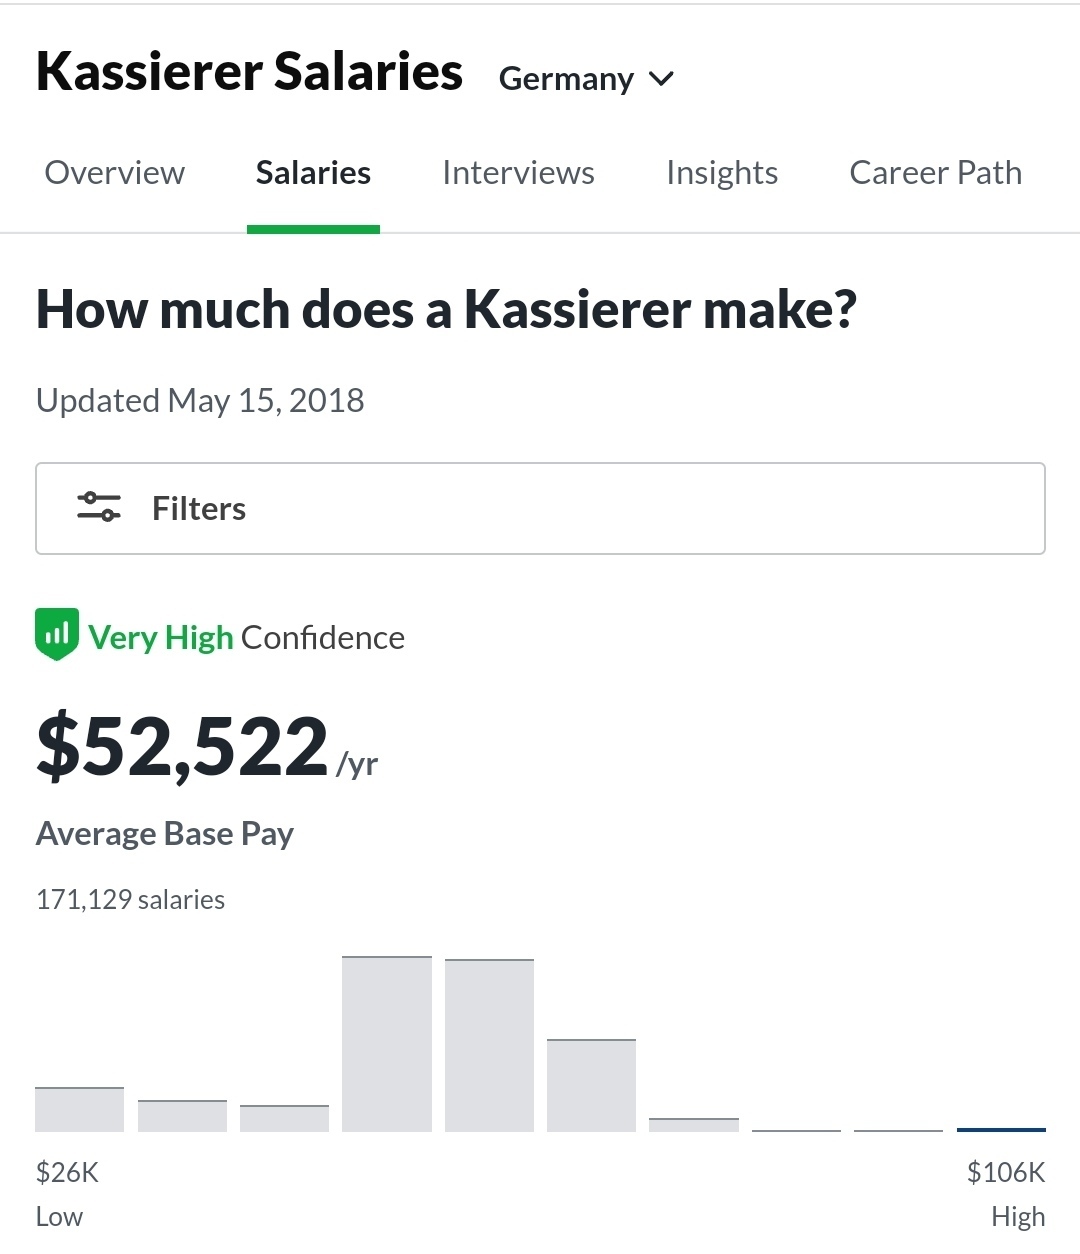Screen dimensions: 1080x1254
Task: Open the Filters button
Action: click(540, 508)
